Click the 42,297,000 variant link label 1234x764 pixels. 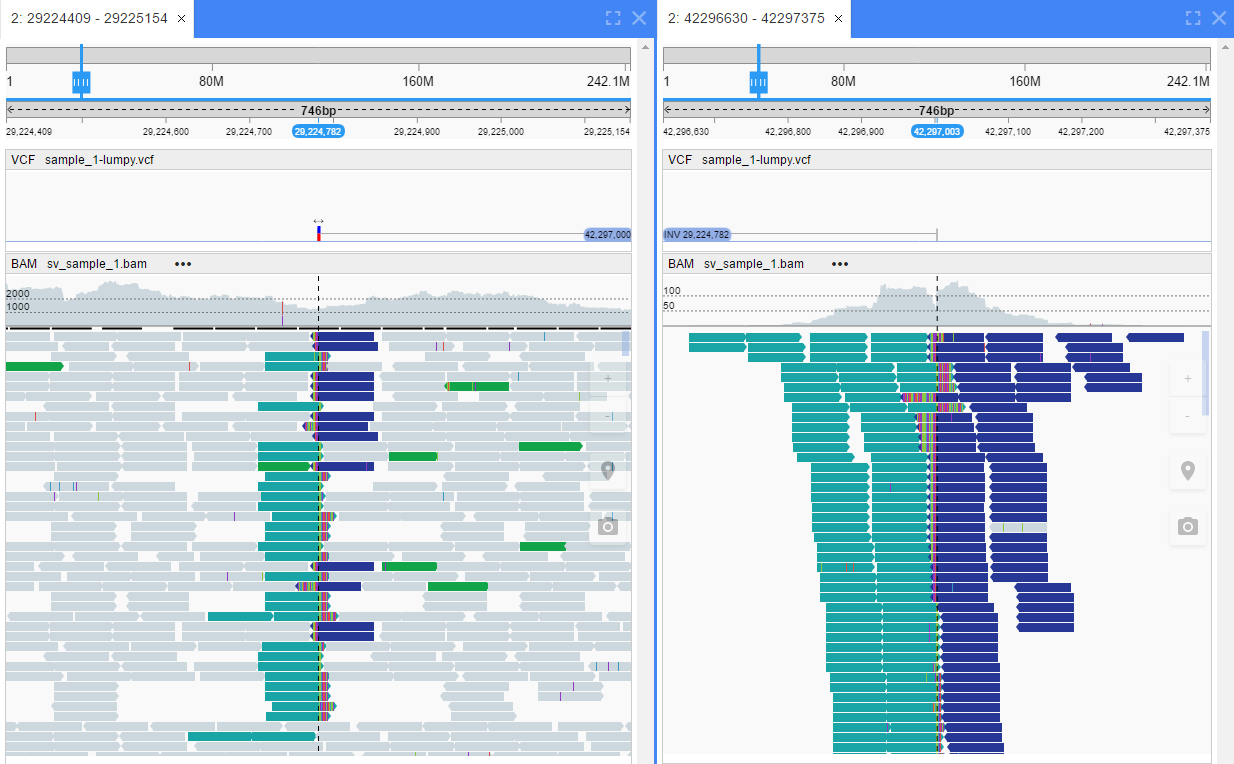(606, 234)
